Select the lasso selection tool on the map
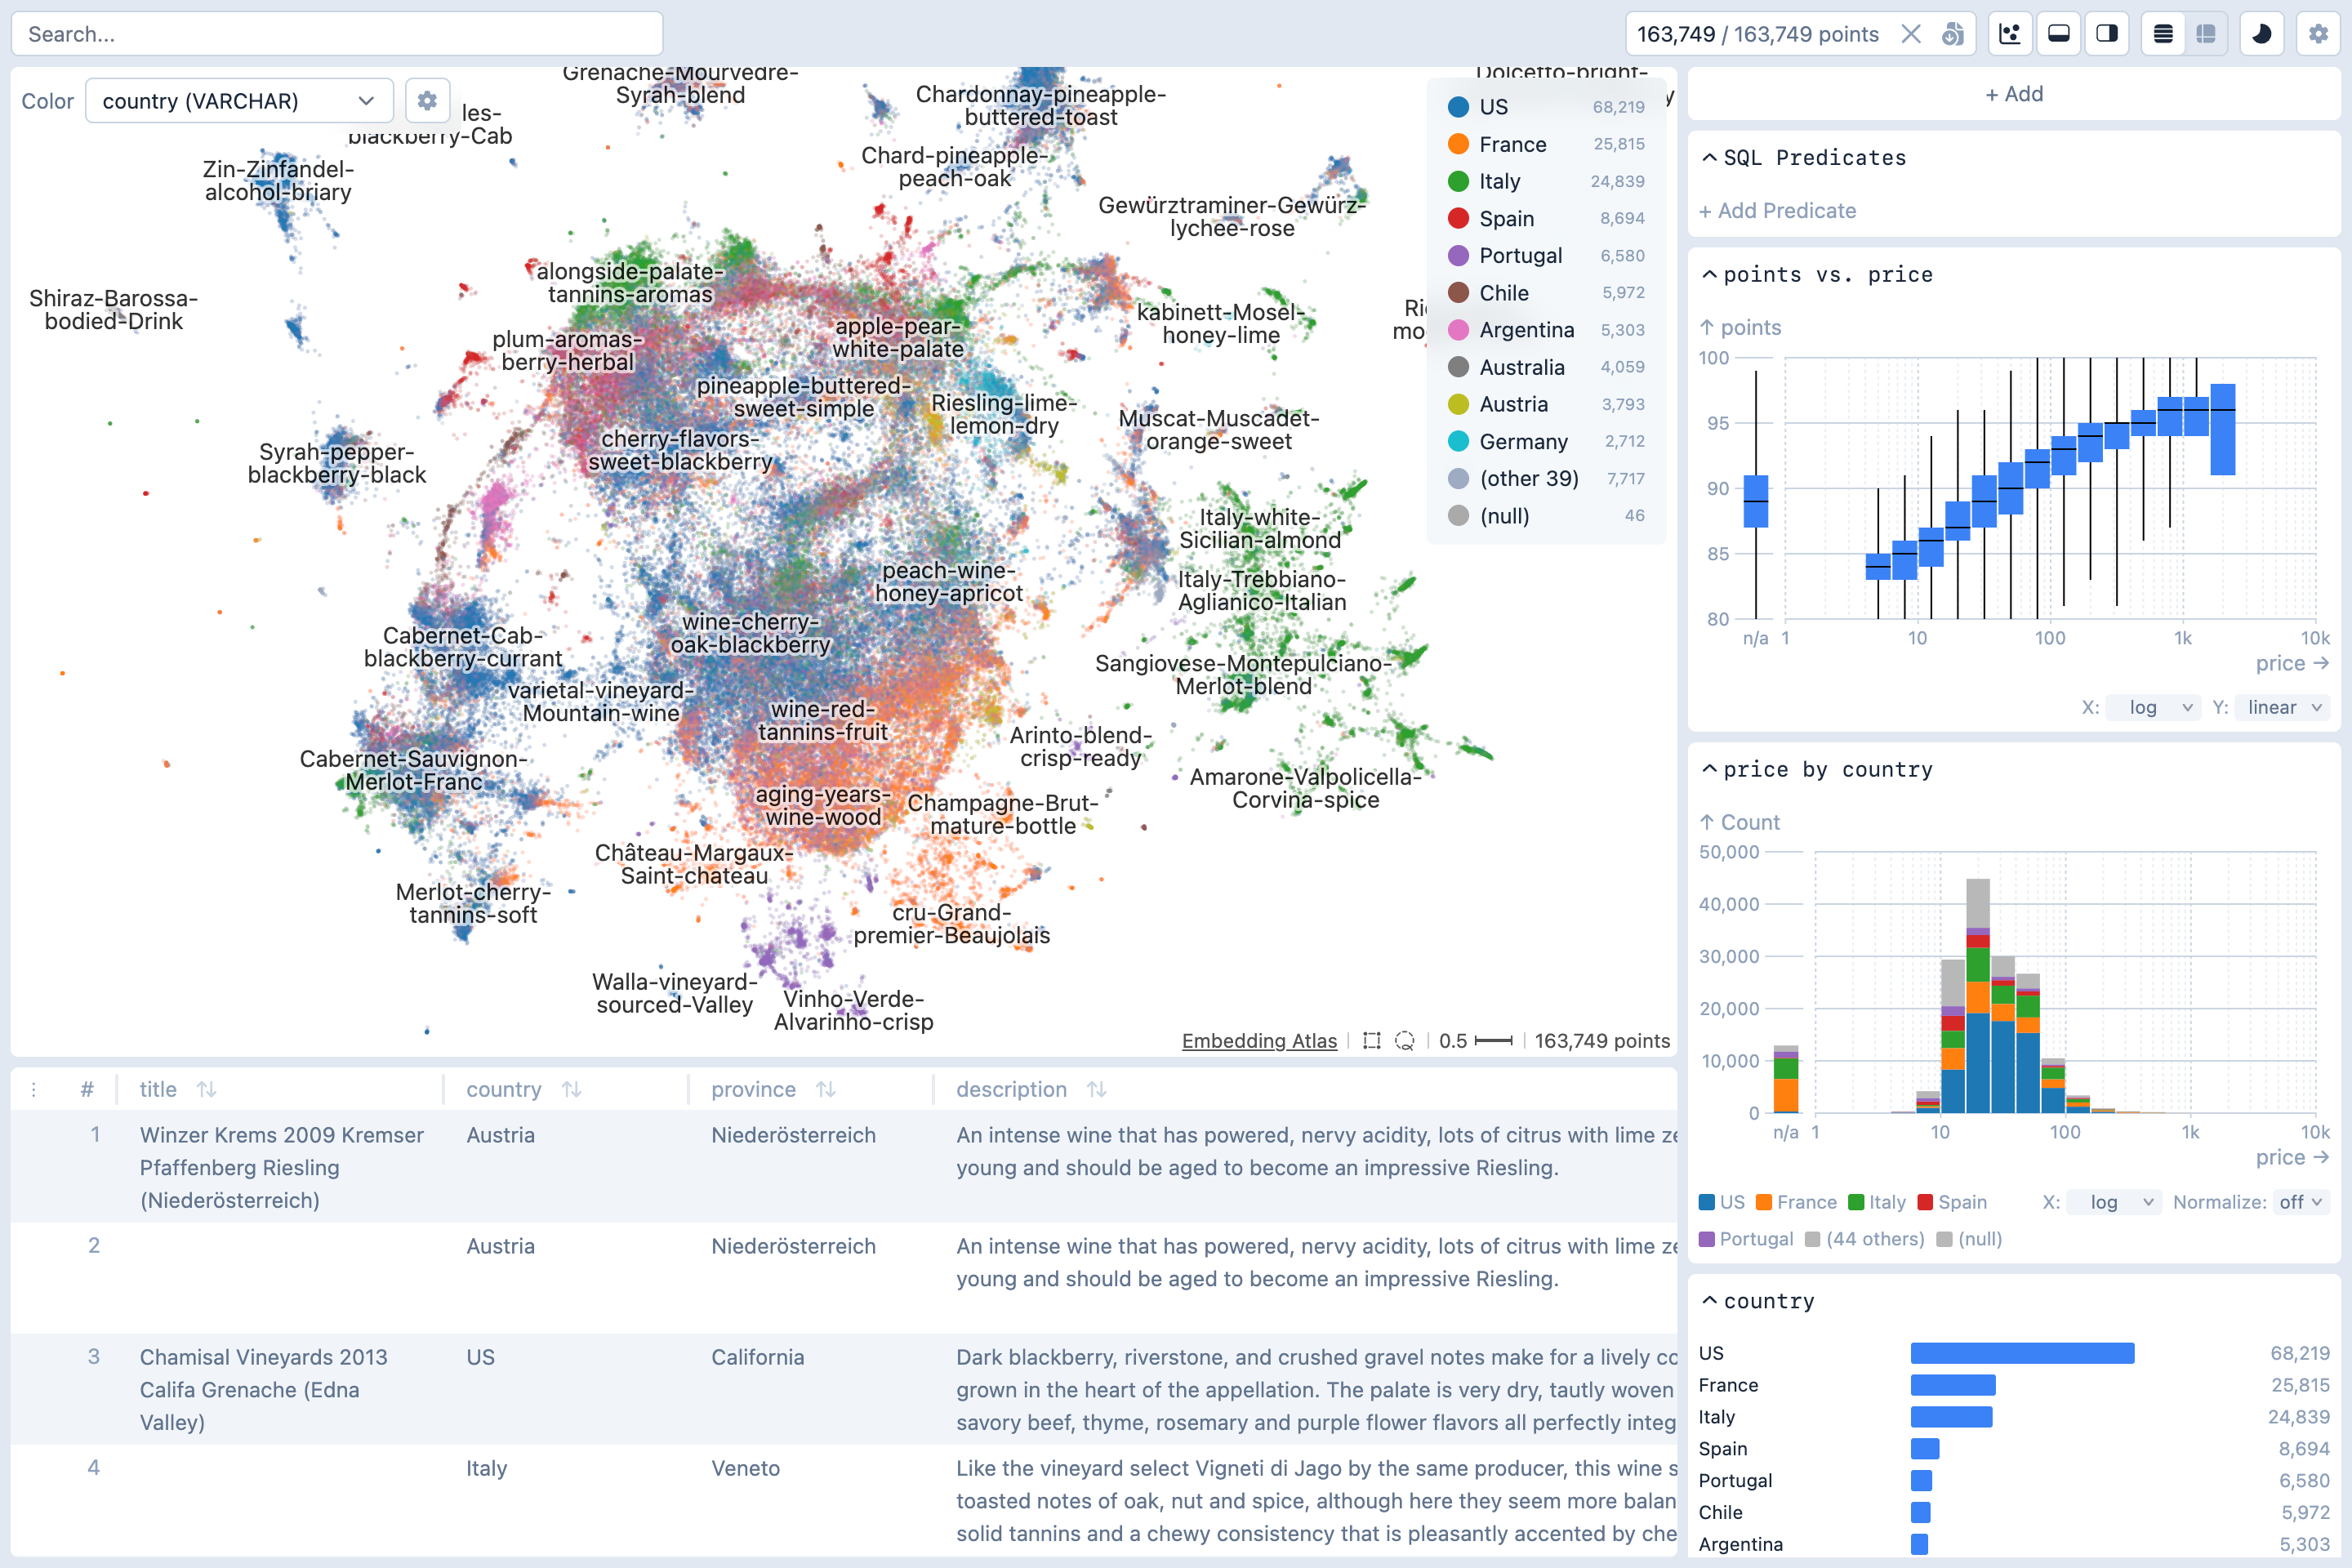Screen dimensions: 2352x1568 click(1404, 1040)
